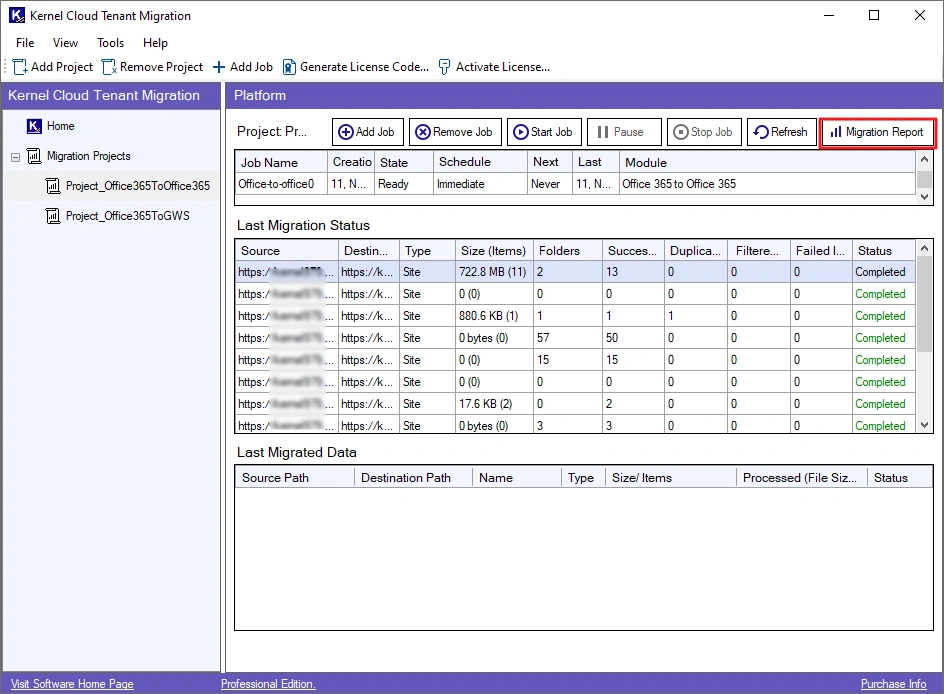Click the Add Job plus icon in top toolbar
Screen dimensions: 944x694
pos(219,67)
